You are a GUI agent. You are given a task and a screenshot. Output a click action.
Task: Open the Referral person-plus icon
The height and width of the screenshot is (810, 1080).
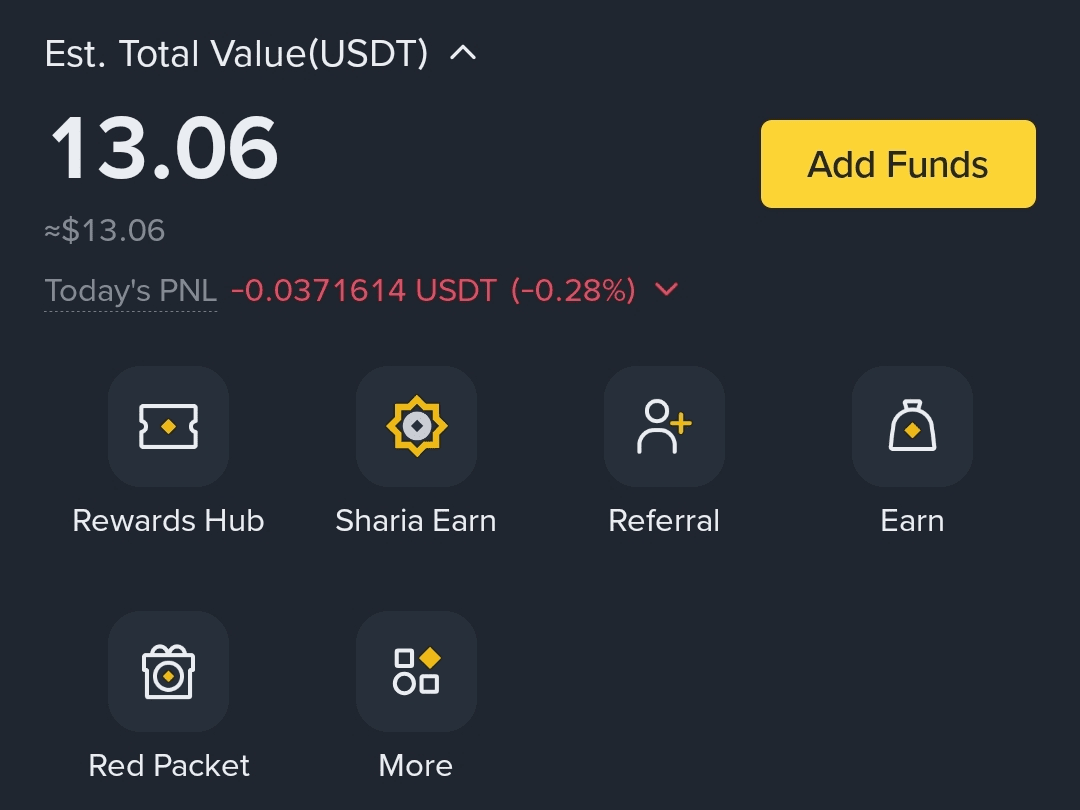click(664, 427)
